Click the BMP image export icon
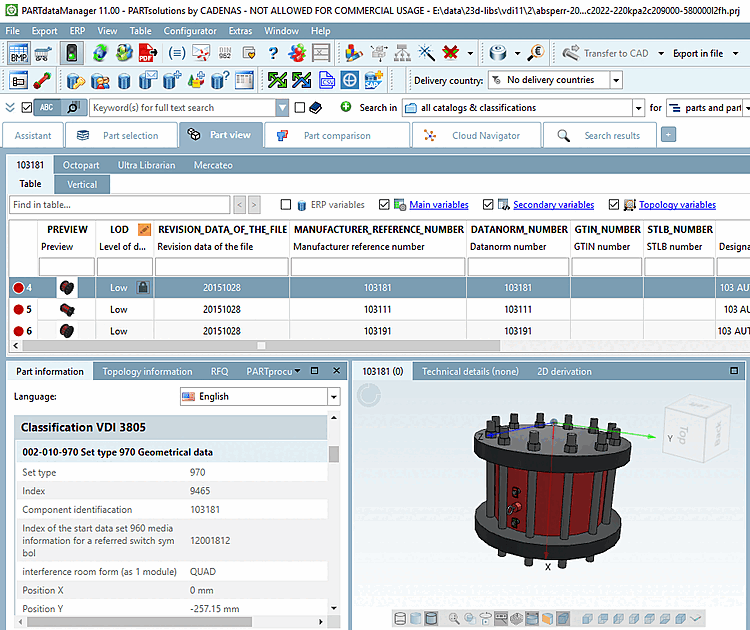750x630 pixels. (x=19, y=53)
